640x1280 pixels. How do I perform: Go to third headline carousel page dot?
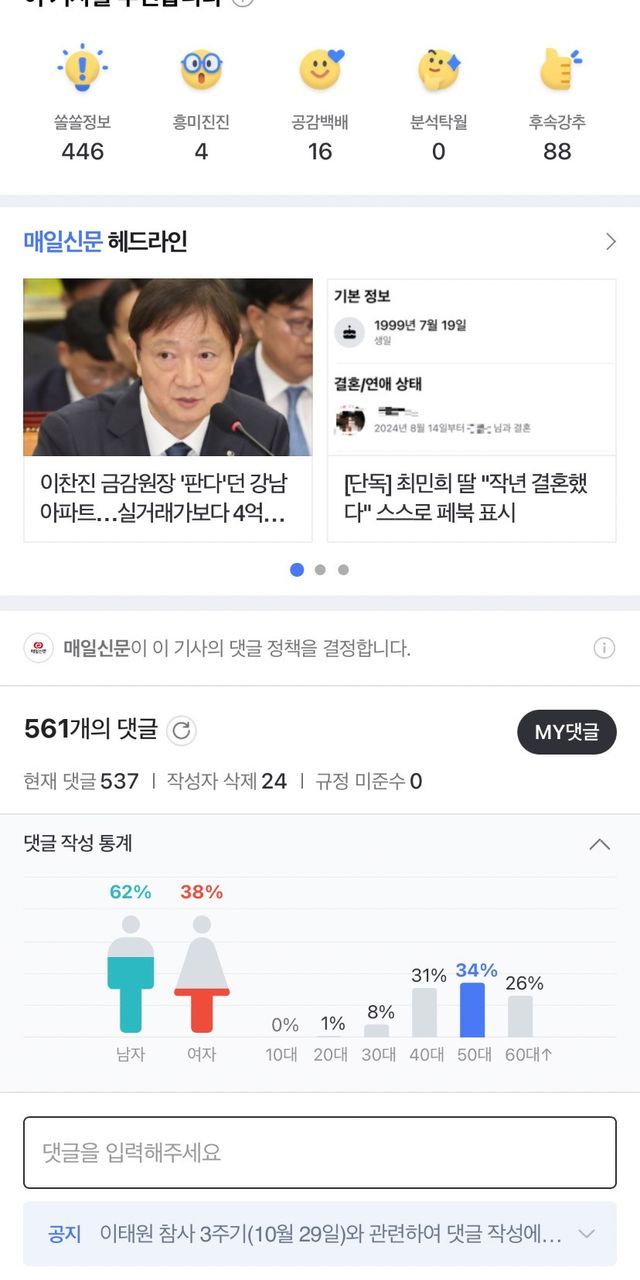click(343, 570)
